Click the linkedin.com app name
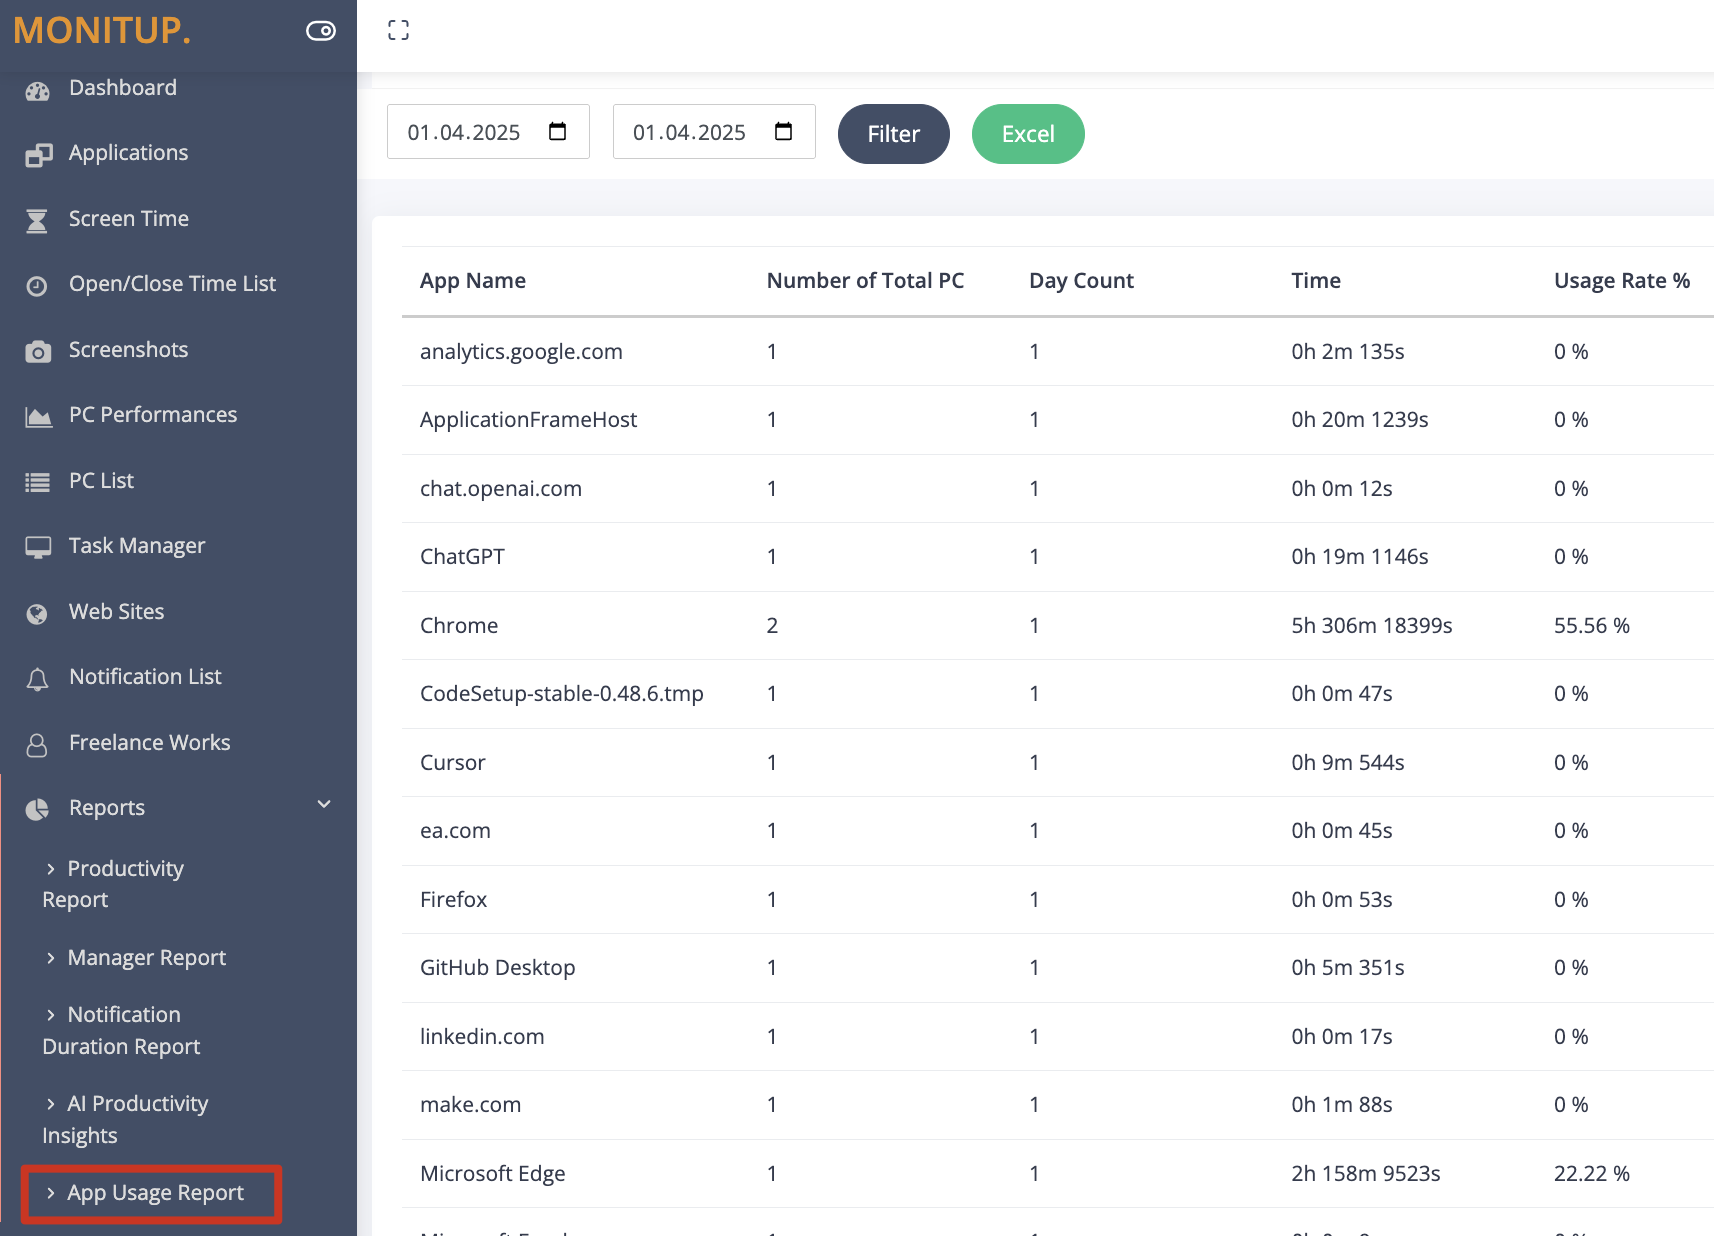Image resolution: width=1714 pixels, height=1236 pixels. 482,1037
